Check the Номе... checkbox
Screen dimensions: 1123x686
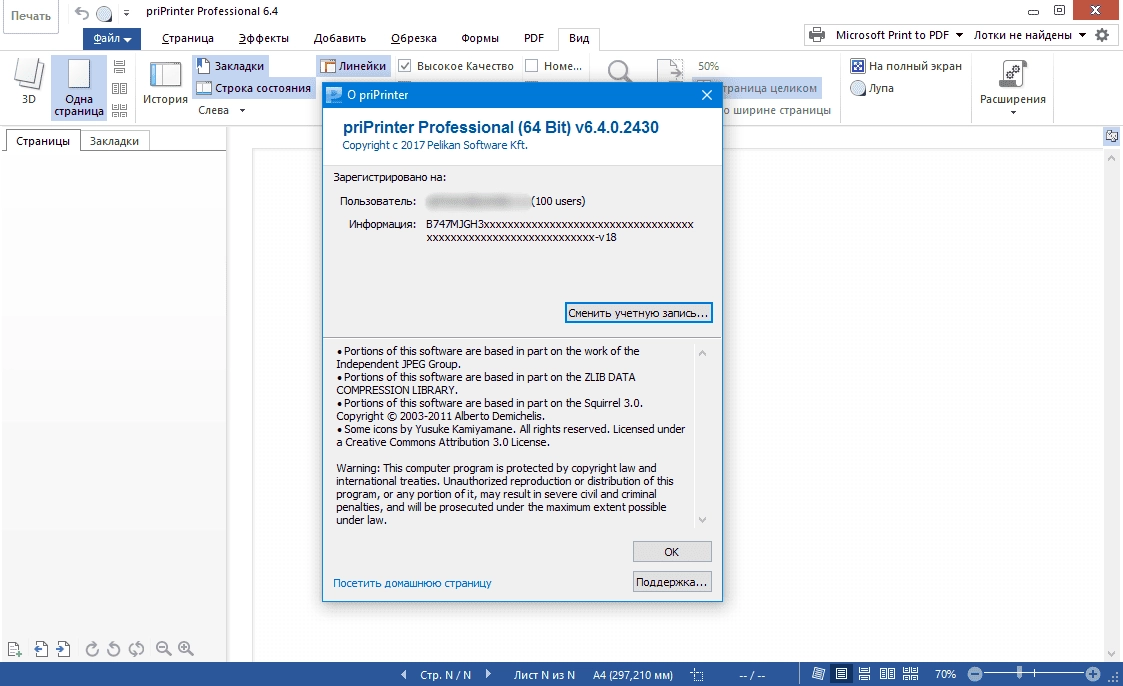pyautogui.click(x=531, y=66)
